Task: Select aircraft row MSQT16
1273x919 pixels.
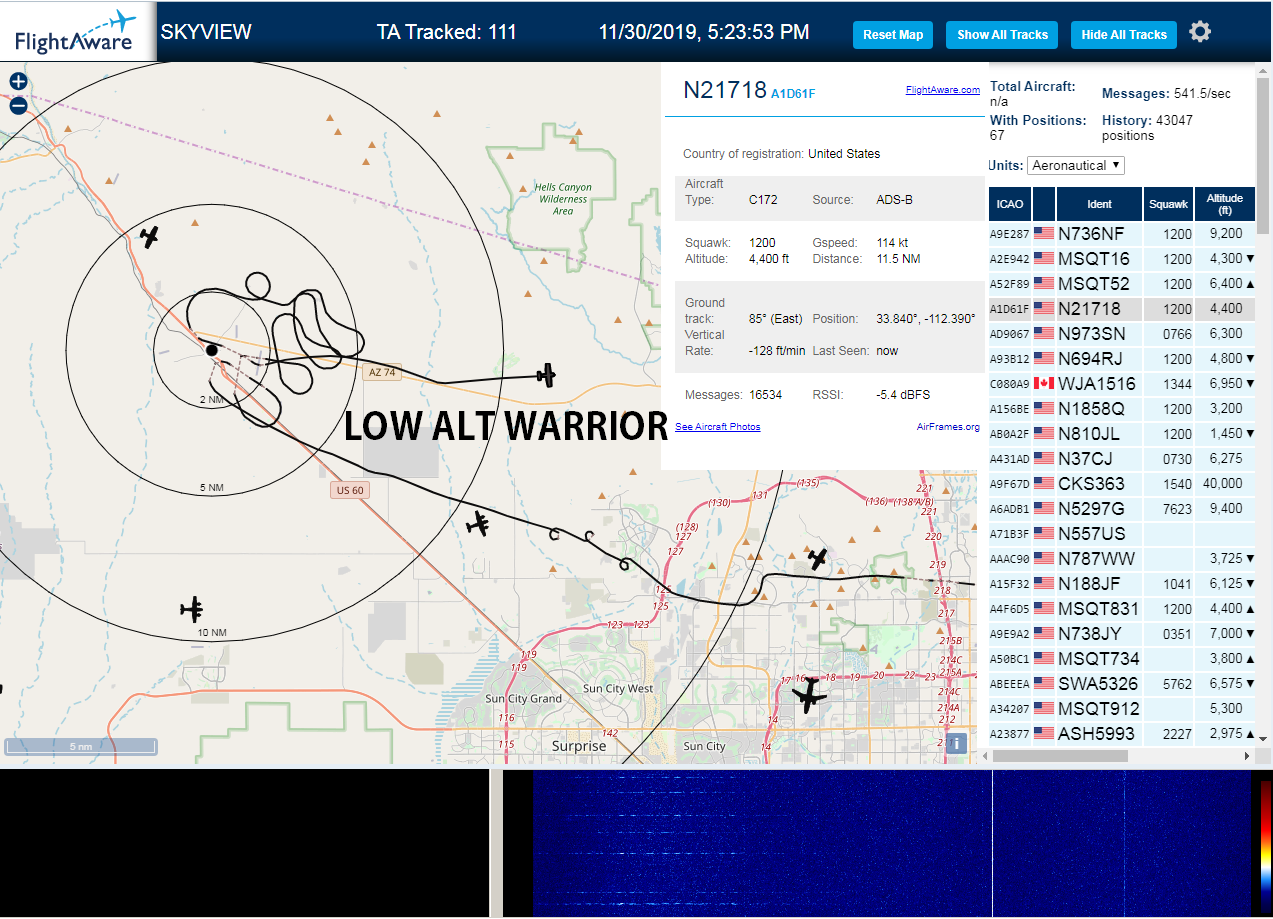Action: pos(1121,258)
